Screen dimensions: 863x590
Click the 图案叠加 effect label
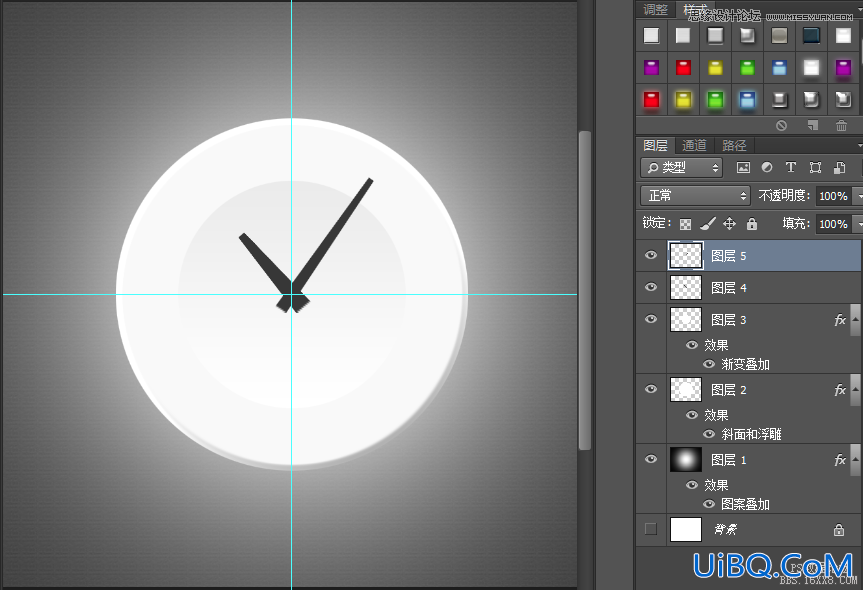coord(745,504)
